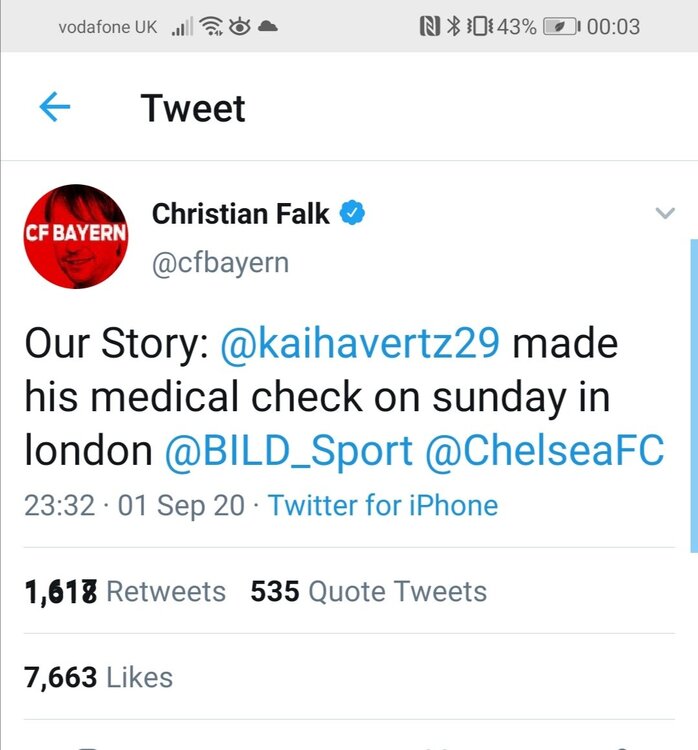The height and width of the screenshot is (750, 698).
Task: Tap the Bluetooth status icon
Action: tap(453, 26)
